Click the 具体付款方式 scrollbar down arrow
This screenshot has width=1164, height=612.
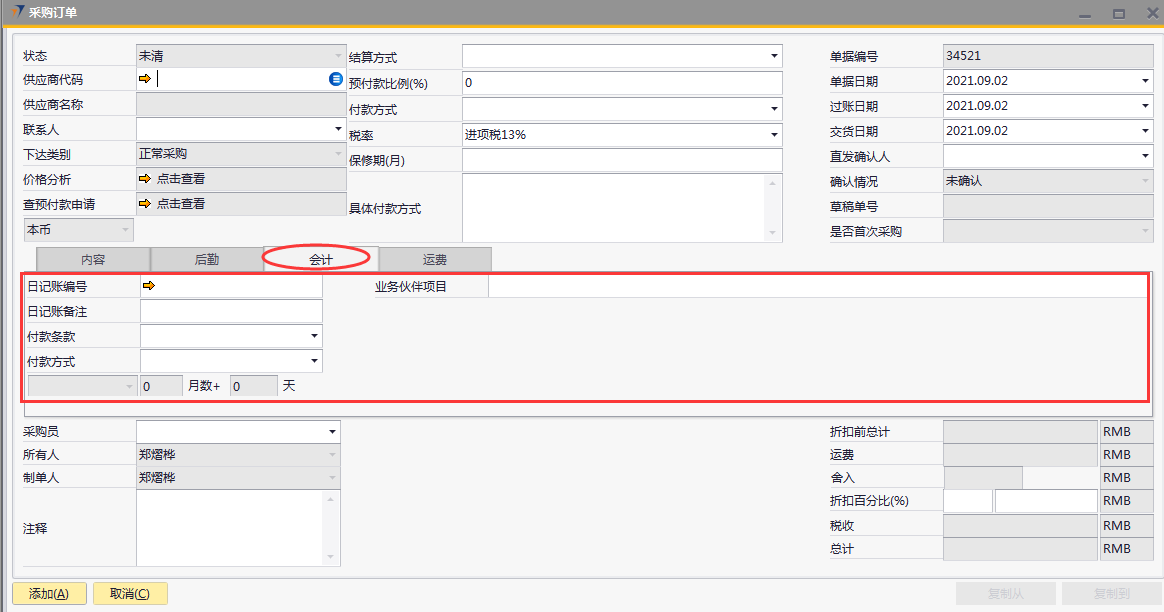(x=772, y=233)
